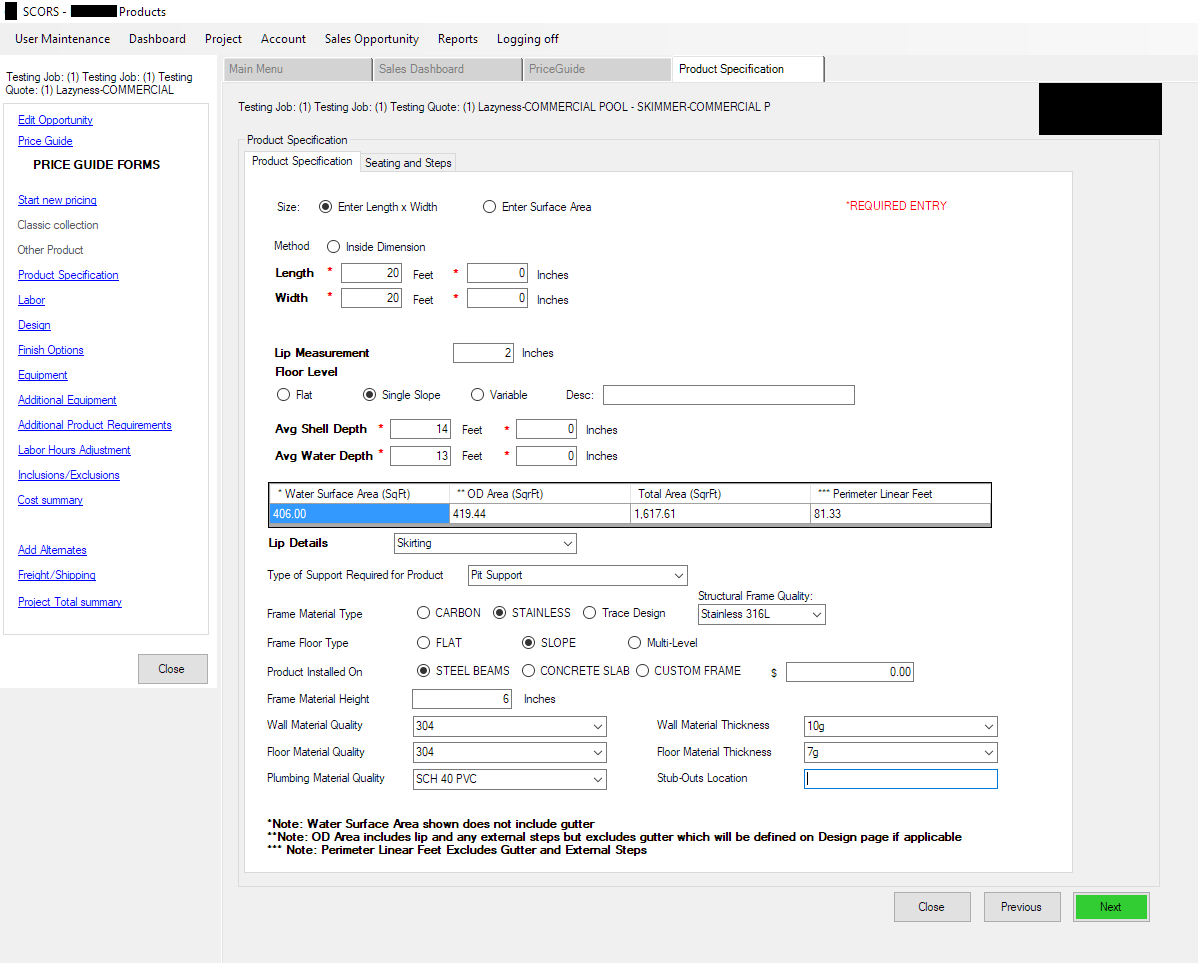The height and width of the screenshot is (963, 1198).
Task: Select SLOPE frame floor type
Action: tap(528, 643)
